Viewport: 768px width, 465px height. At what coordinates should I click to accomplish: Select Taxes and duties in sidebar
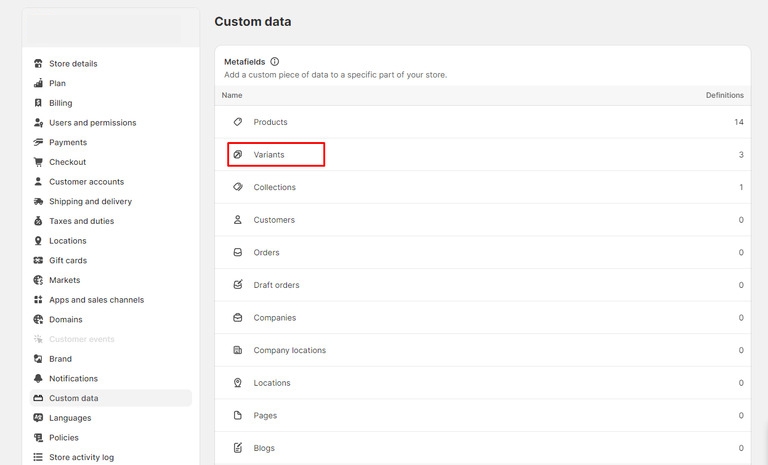point(81,221)
